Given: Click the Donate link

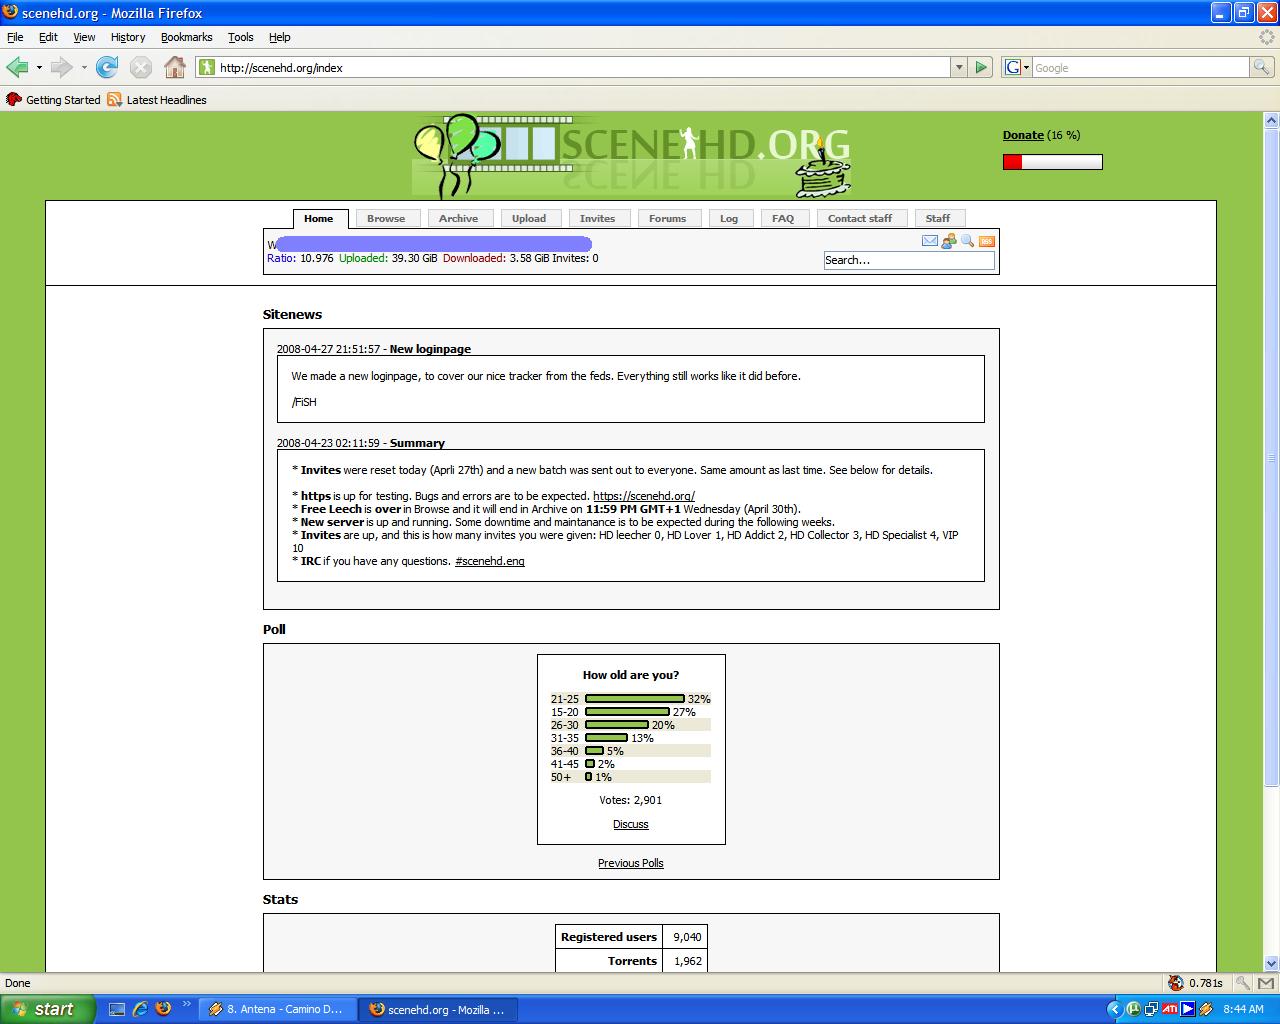Looking at the screenshot, I should [1023, 135].
